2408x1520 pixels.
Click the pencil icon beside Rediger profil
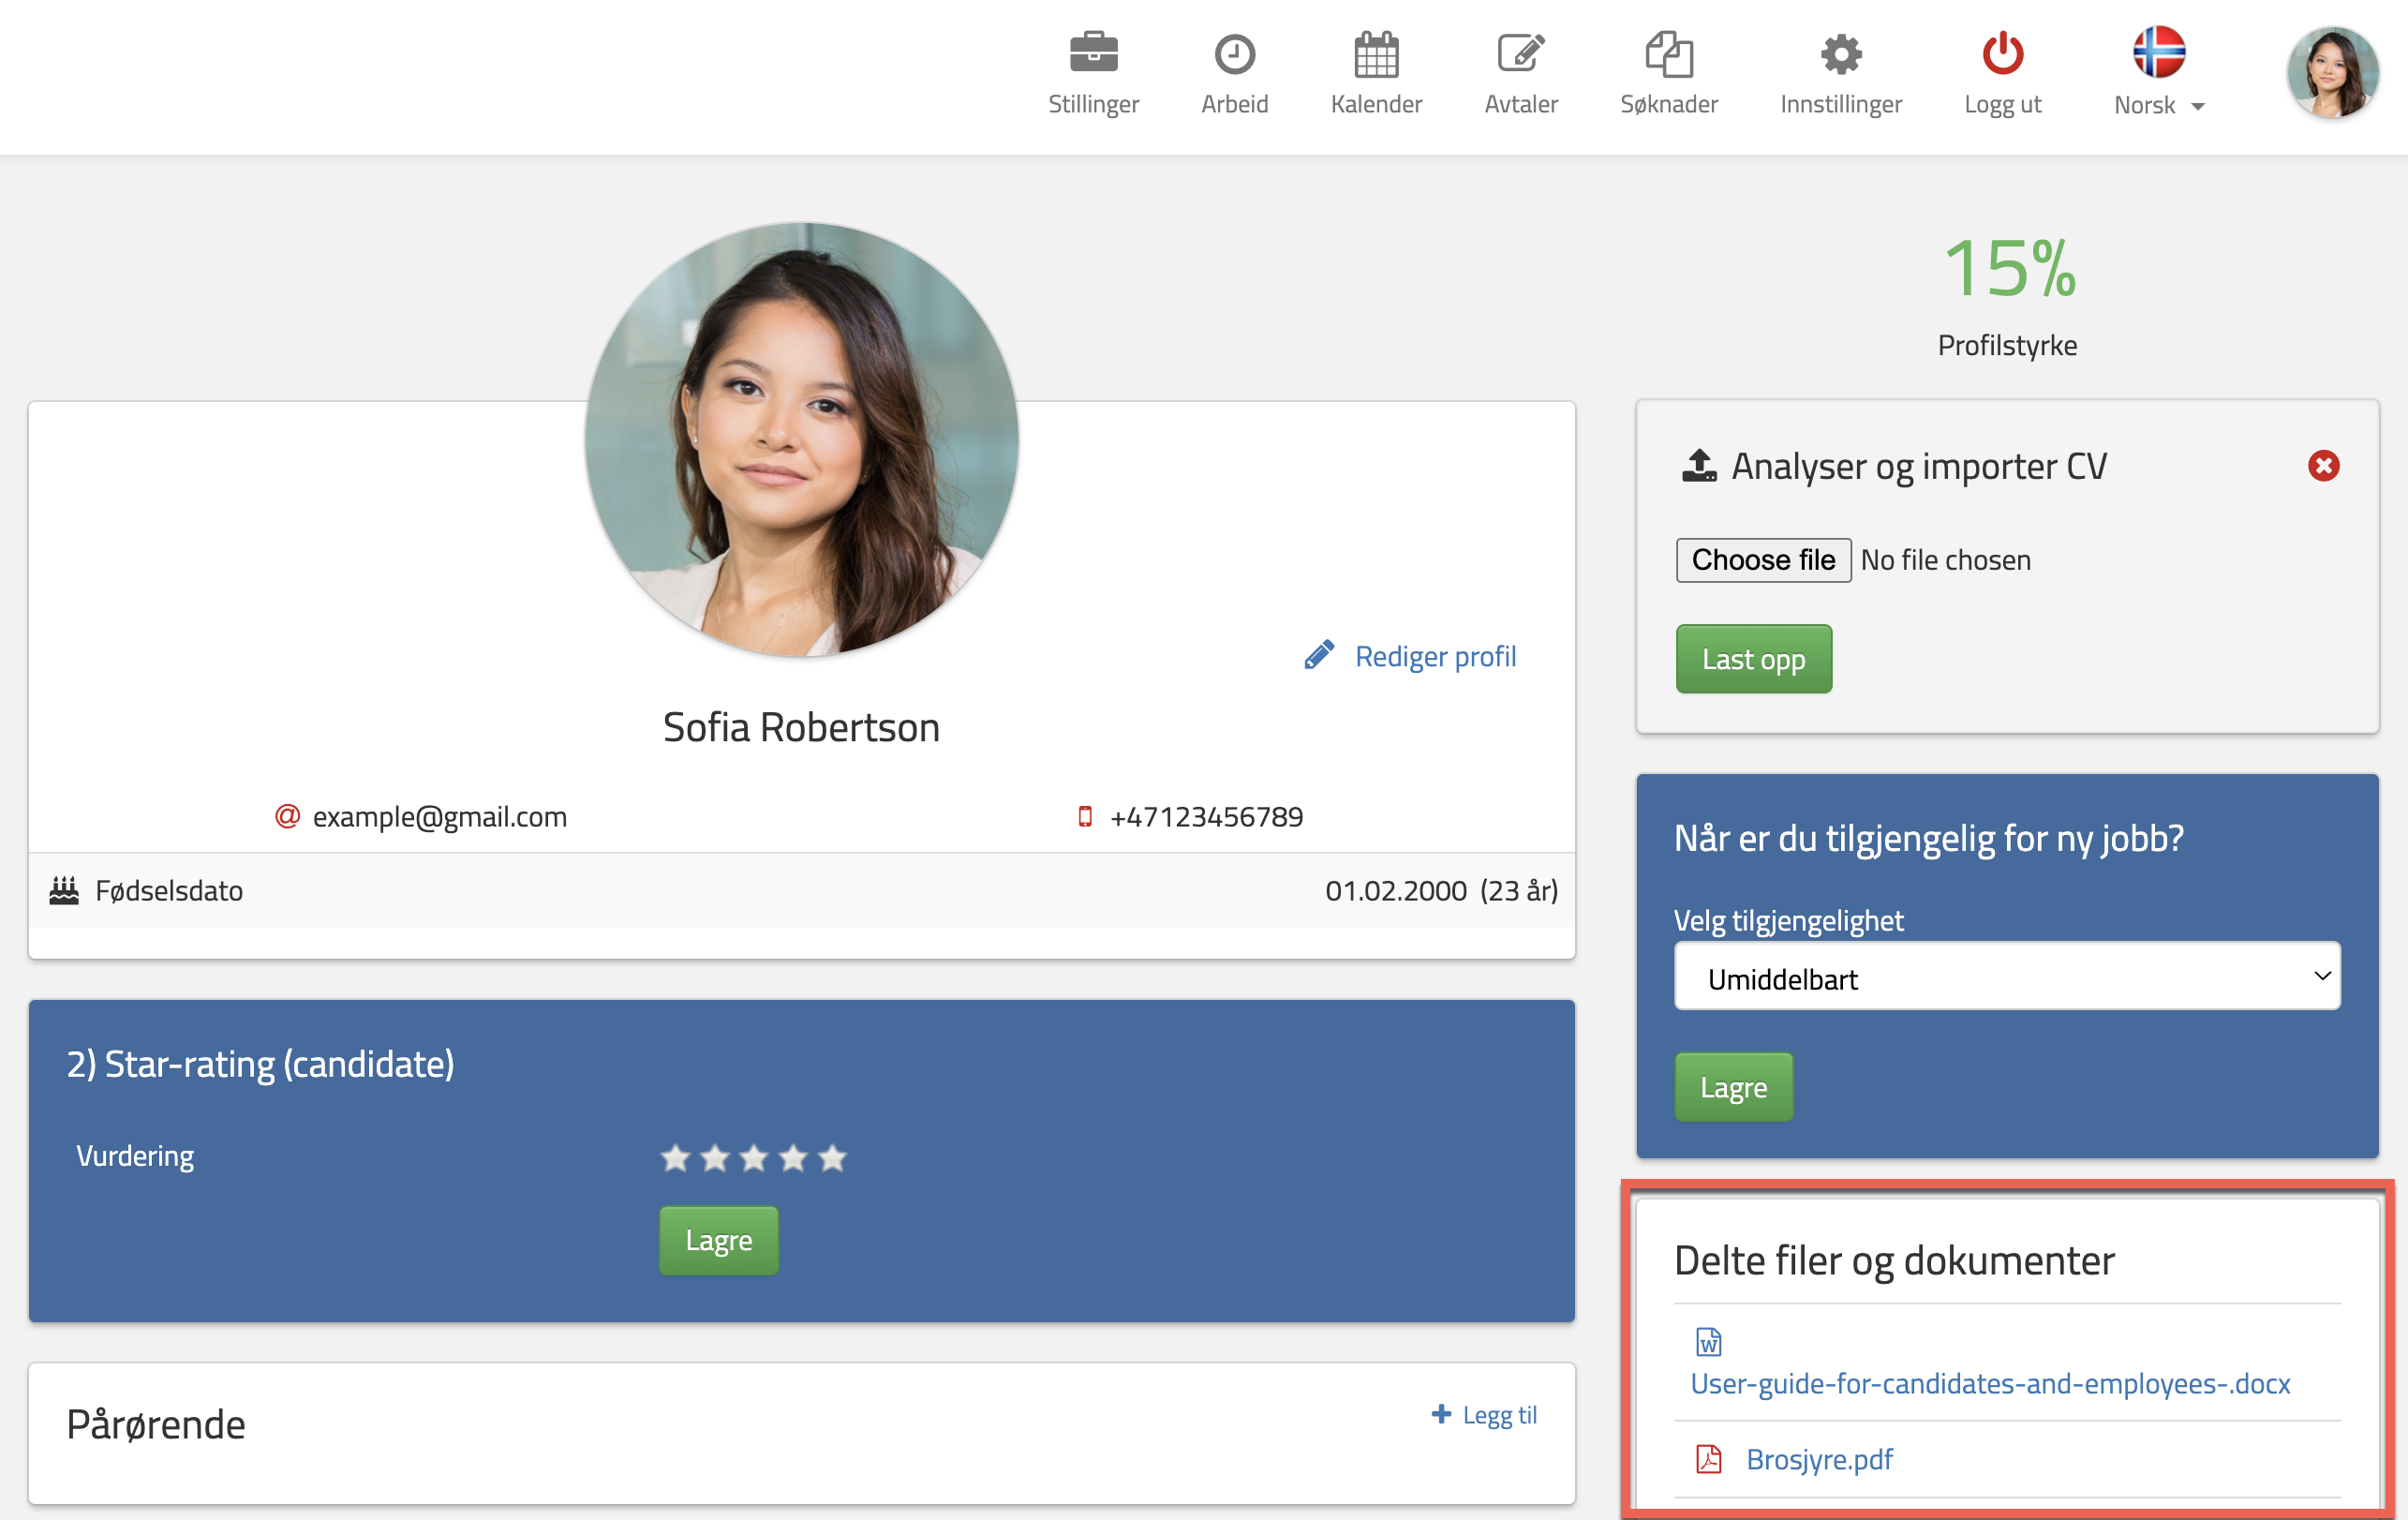click(1319, 655)
